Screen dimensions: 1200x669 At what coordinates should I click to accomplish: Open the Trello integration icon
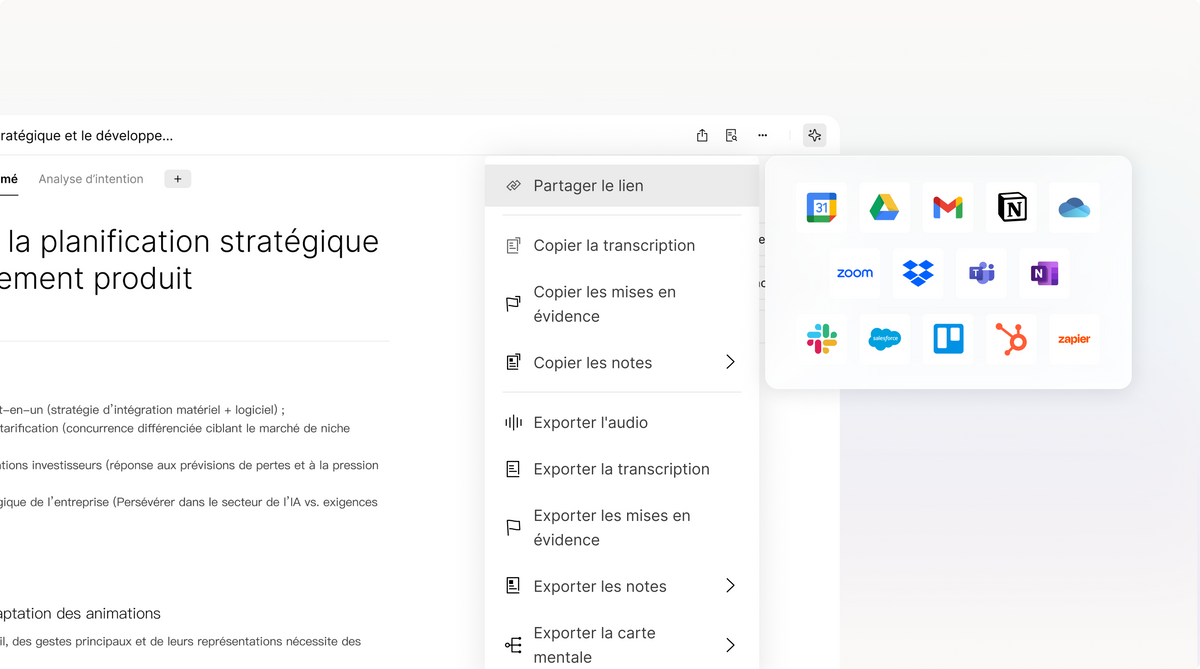pyautogui.click(x=947, y=339)
